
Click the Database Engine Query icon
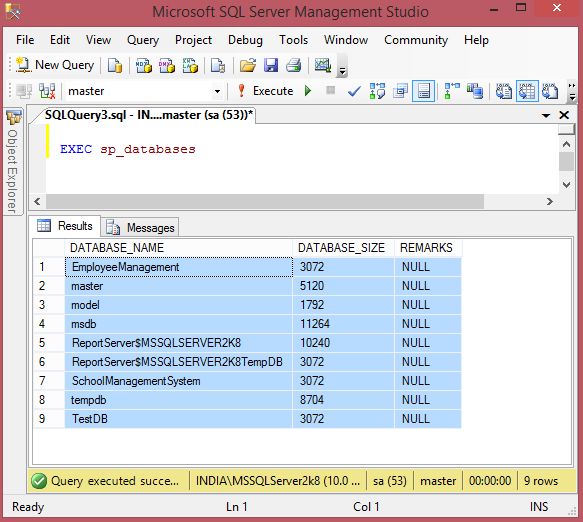(115, 65)
